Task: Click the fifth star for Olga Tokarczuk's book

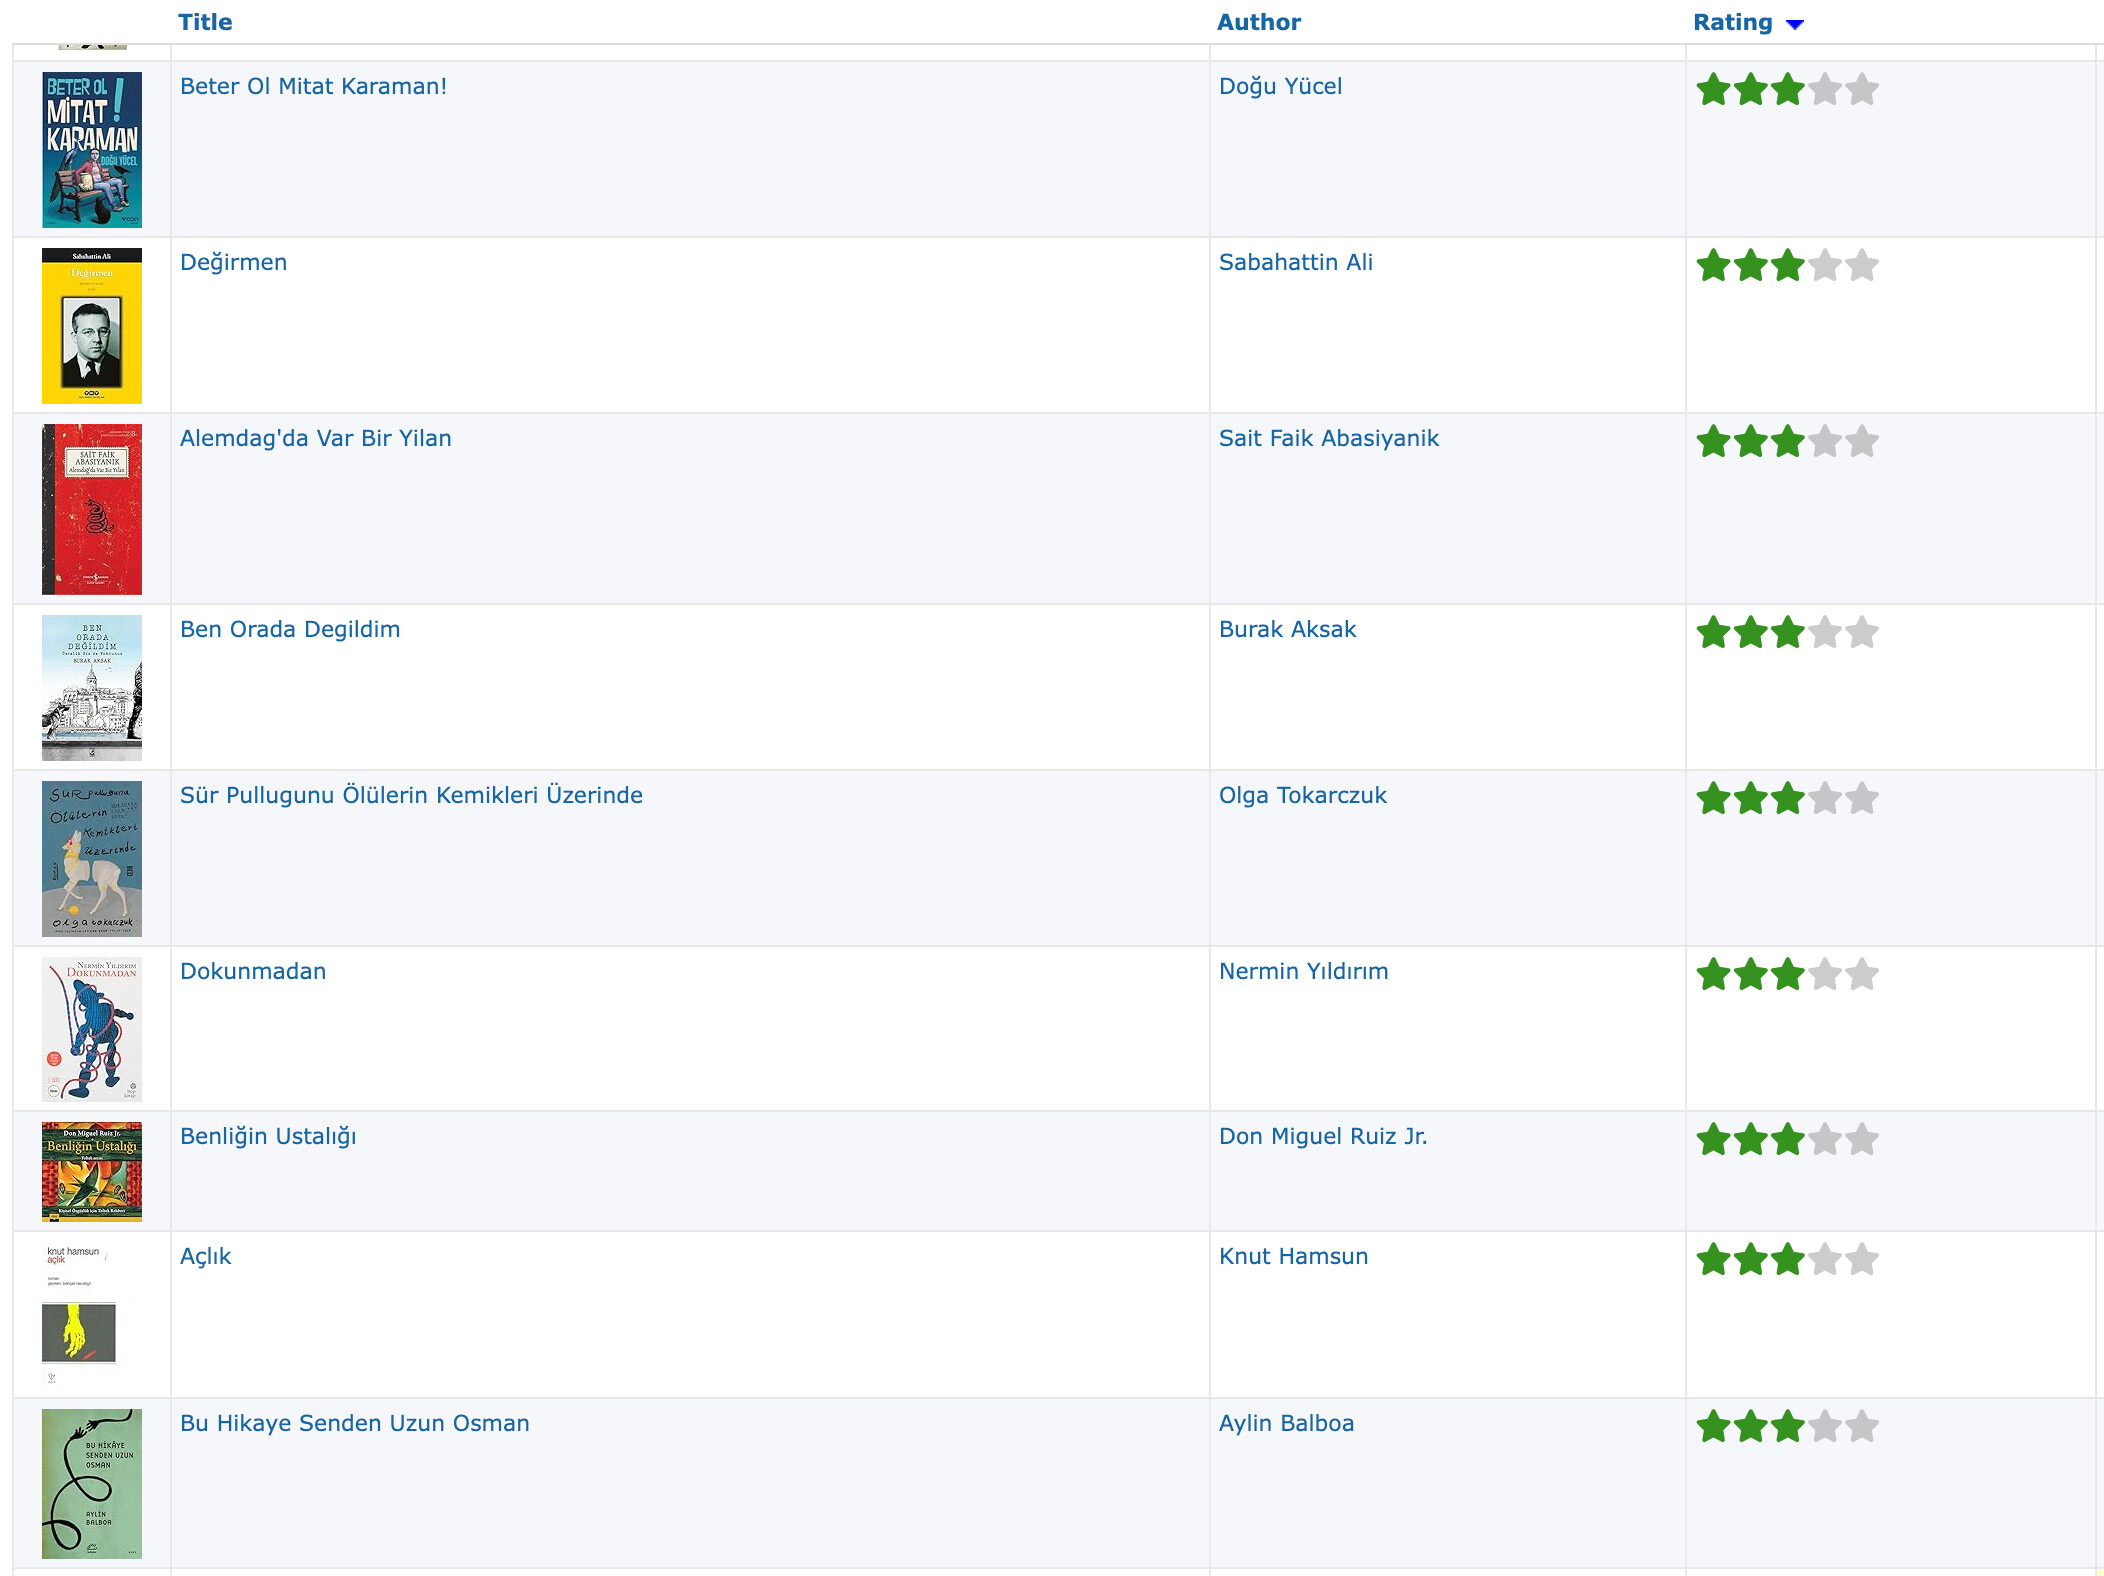Action: [1861, 799]
